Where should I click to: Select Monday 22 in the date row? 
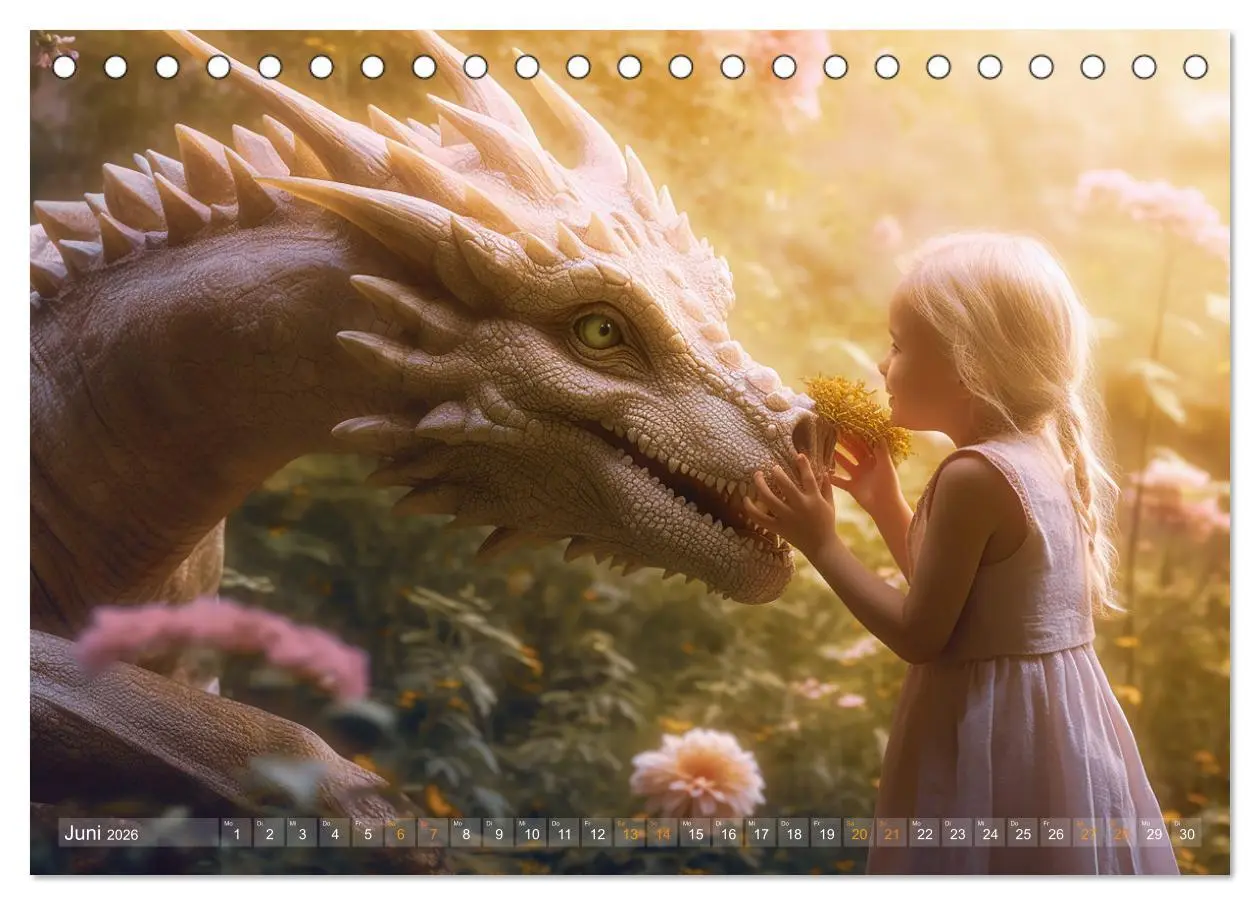pos(925,833)
